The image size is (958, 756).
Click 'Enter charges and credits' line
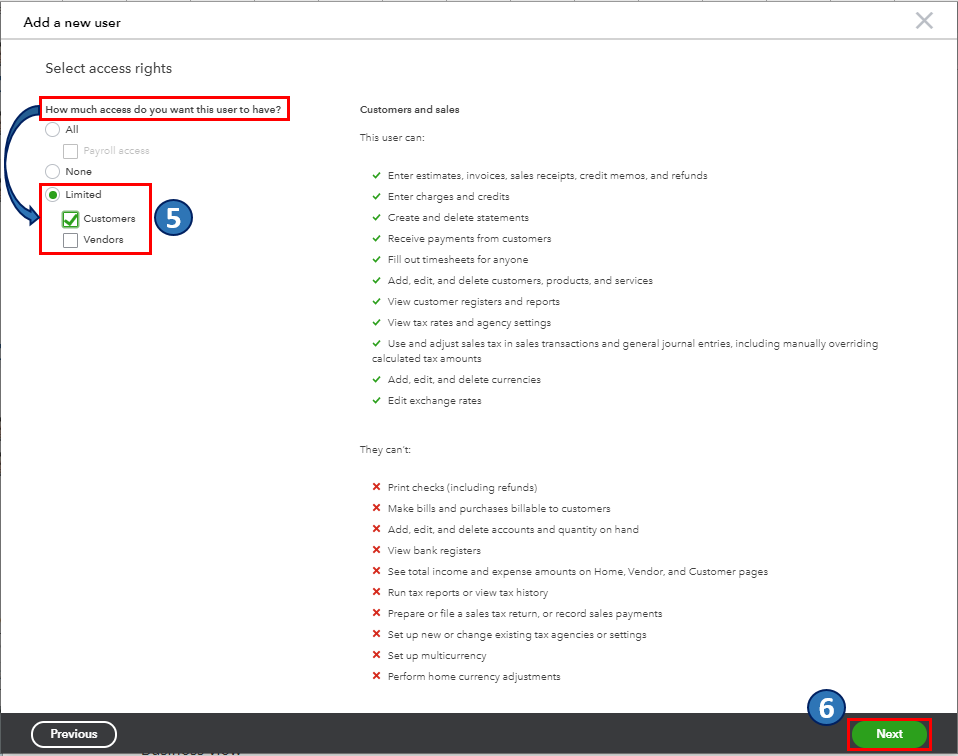(448, 197)
